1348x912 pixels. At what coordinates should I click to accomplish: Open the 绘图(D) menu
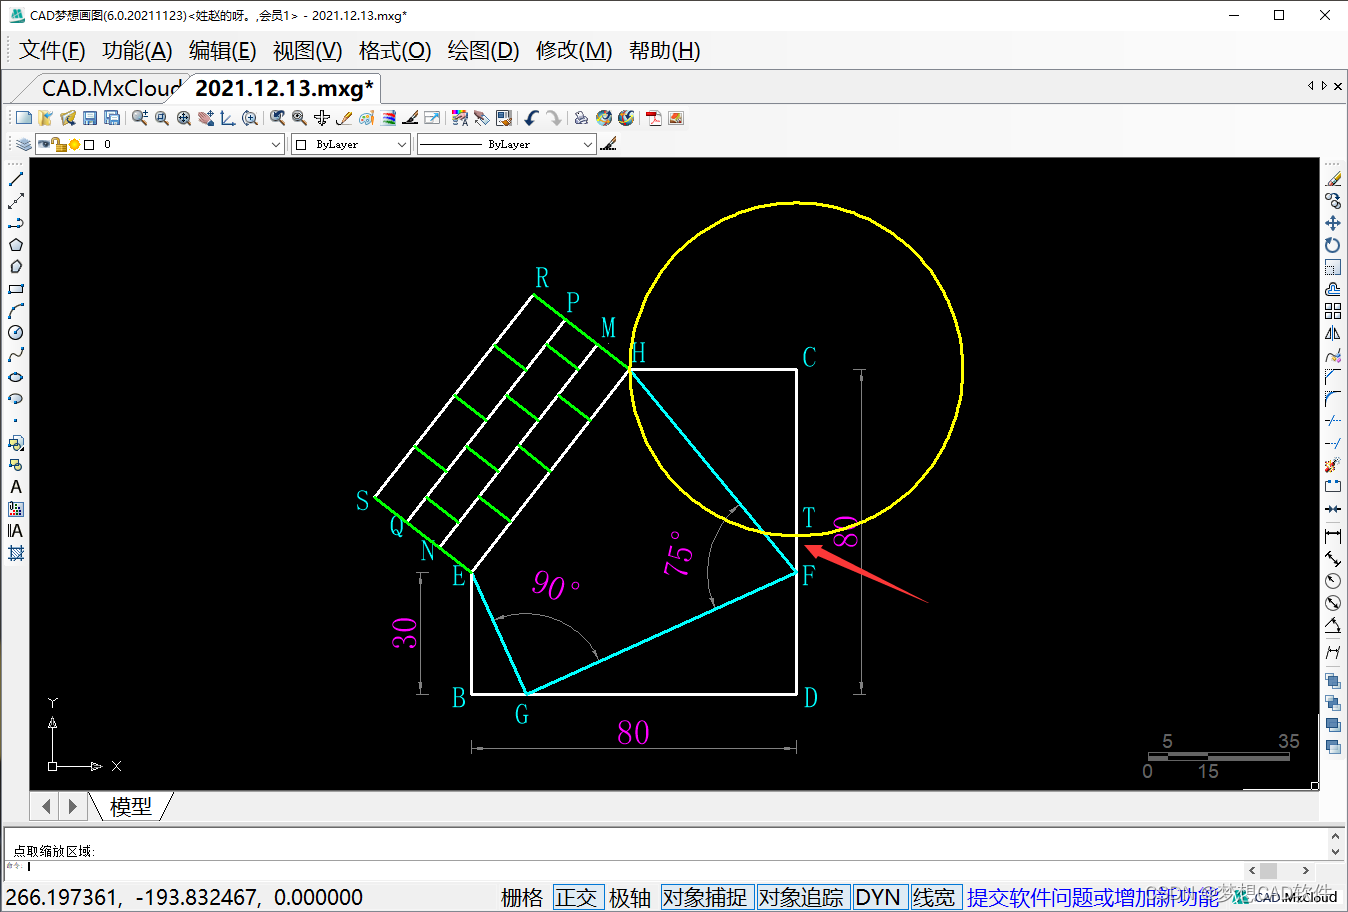coord(483,50)
